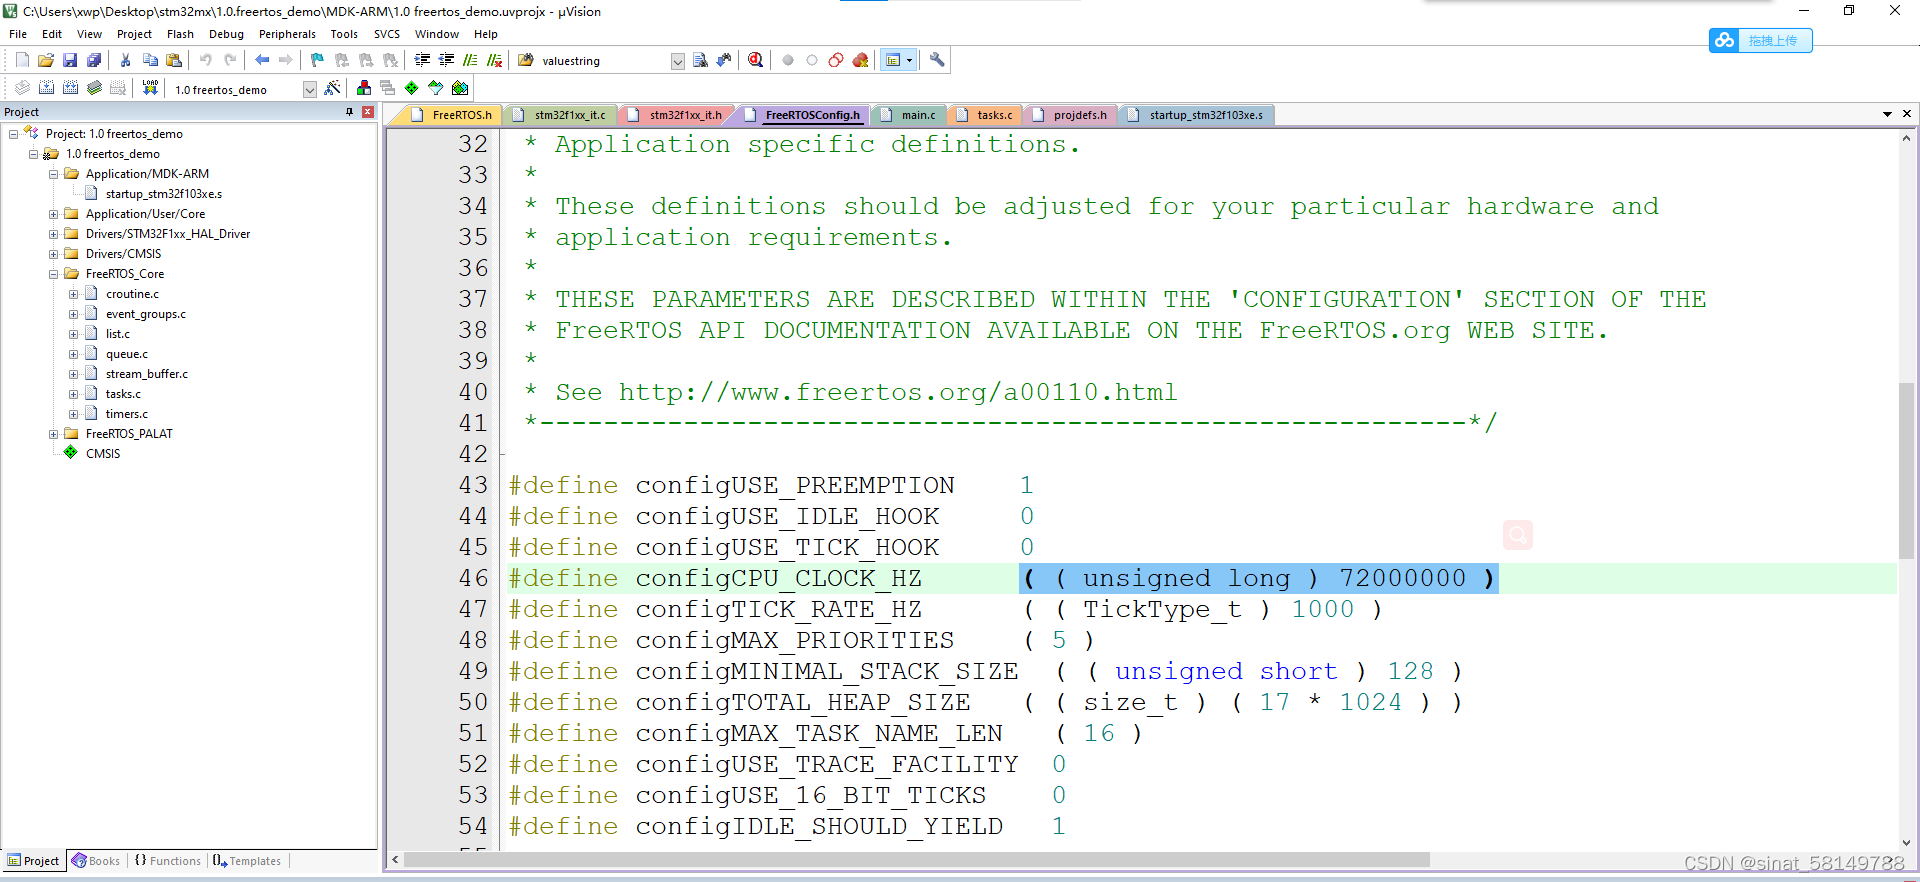
Task: Collapse the Application/MDK-ARM folder
Action: tap(54, 174)
